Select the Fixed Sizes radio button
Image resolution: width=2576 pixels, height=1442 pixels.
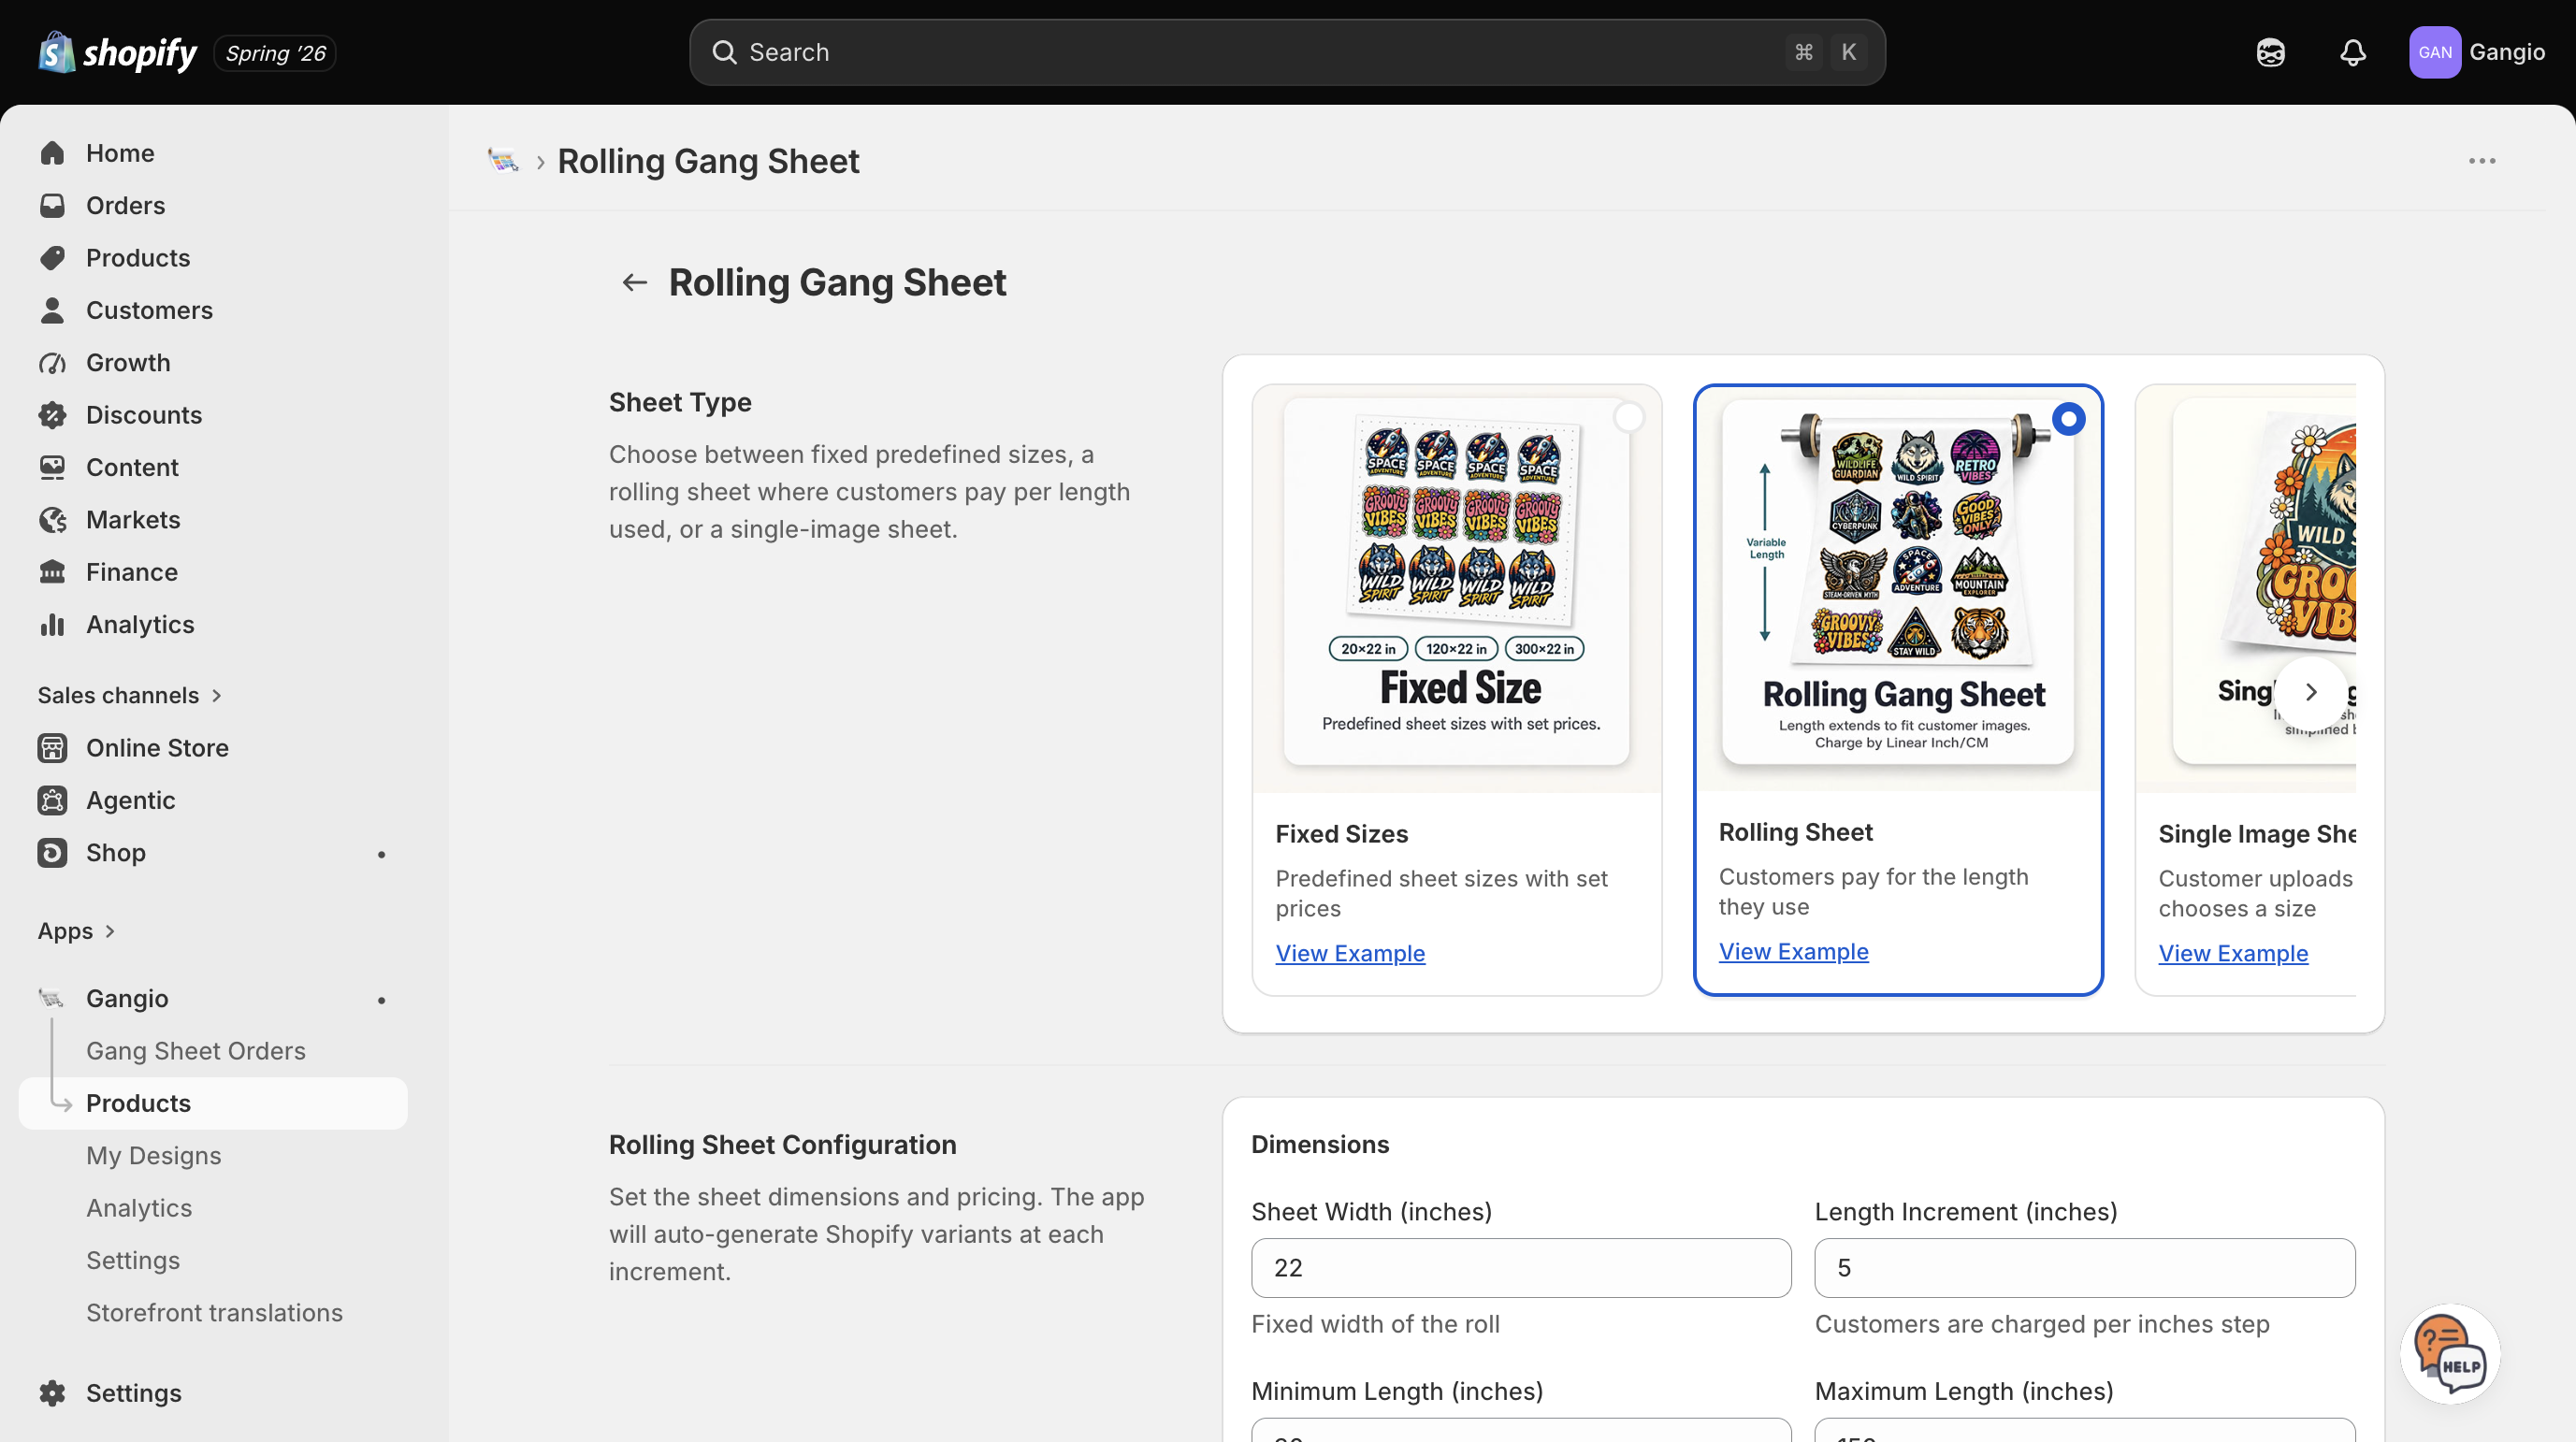pos(1628,417)
